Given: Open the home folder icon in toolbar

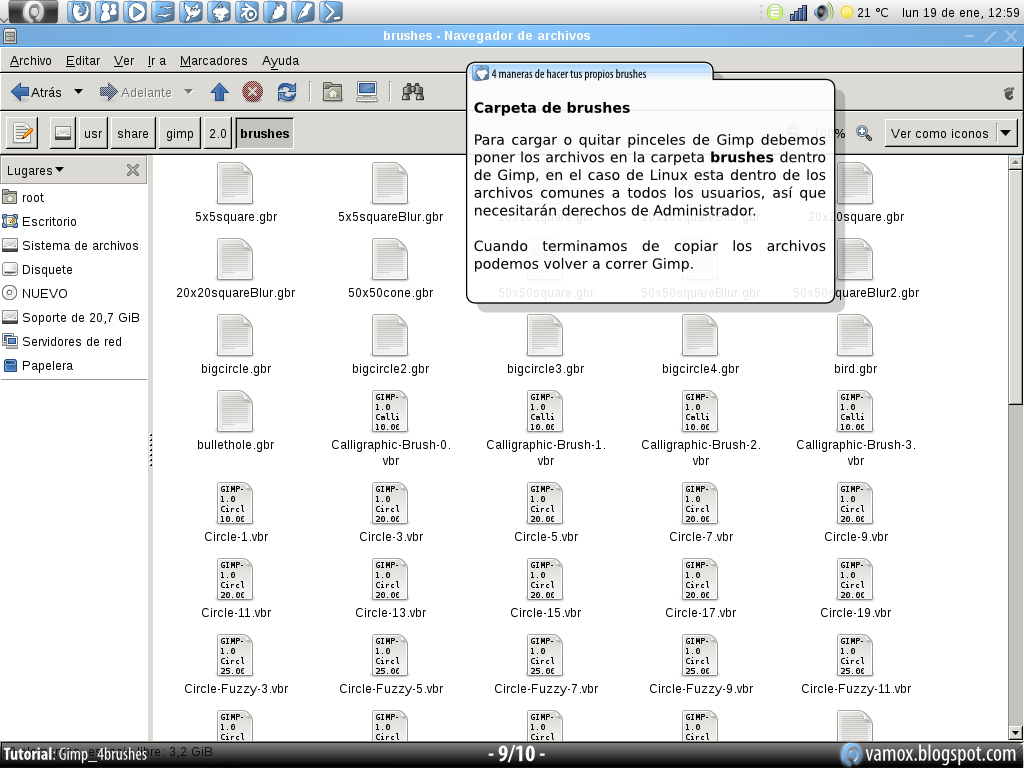Looking at the screenshot, I should pyautogui.click(x=332, y=92).
